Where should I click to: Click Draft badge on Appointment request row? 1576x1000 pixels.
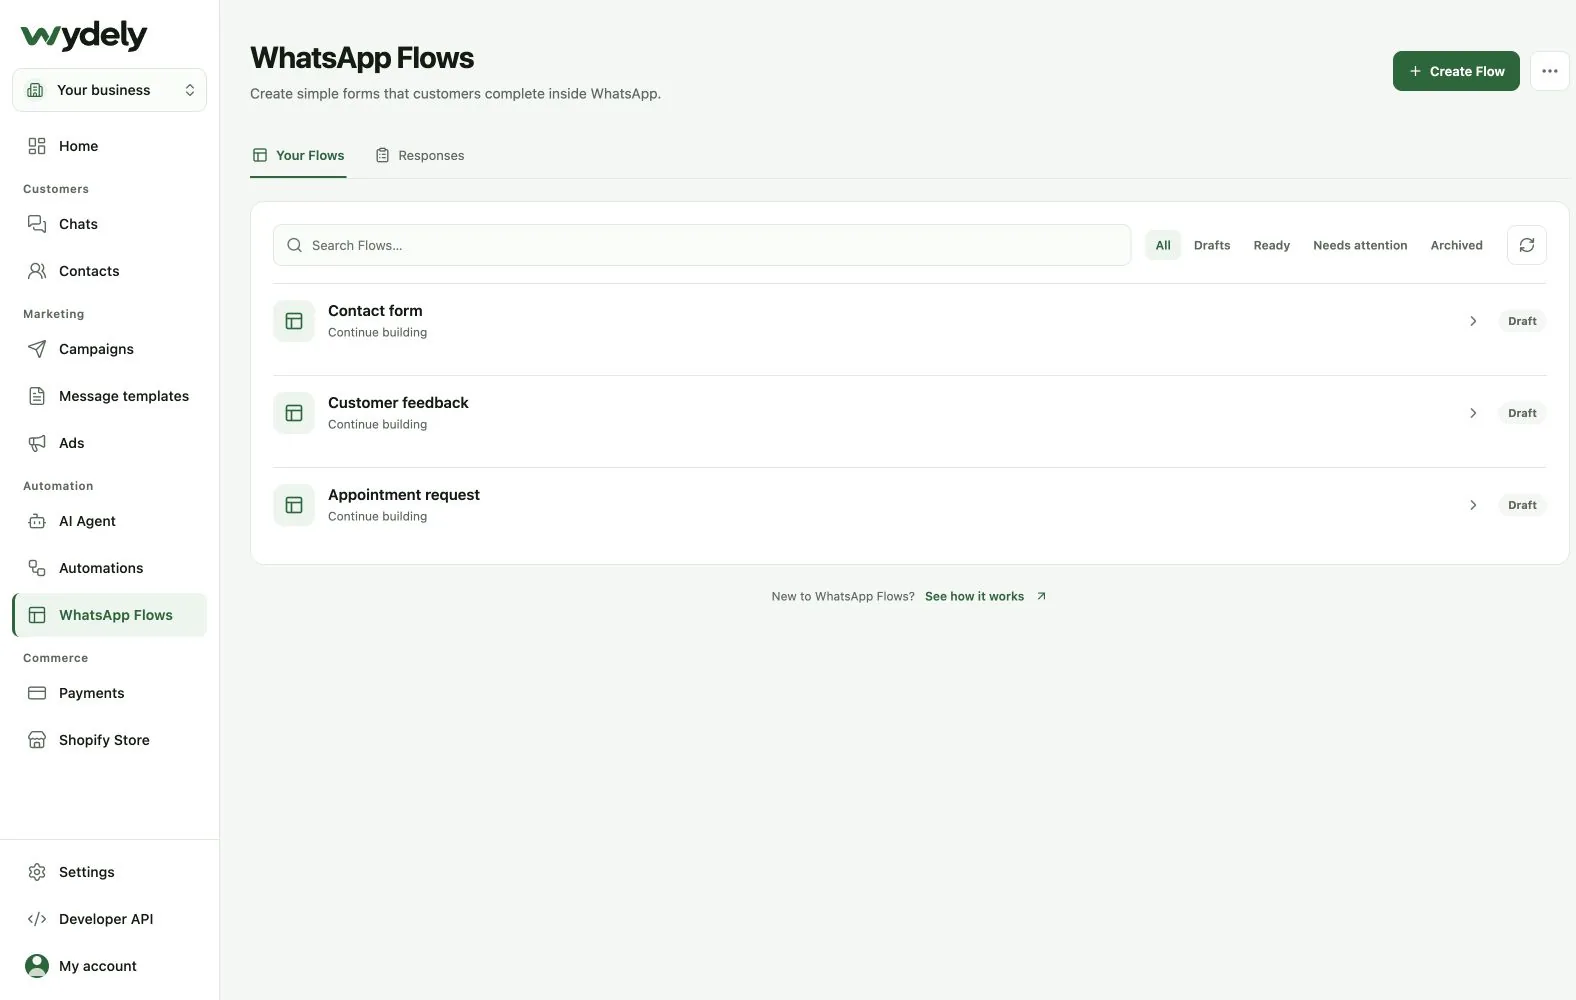(x=1522, y=505)
